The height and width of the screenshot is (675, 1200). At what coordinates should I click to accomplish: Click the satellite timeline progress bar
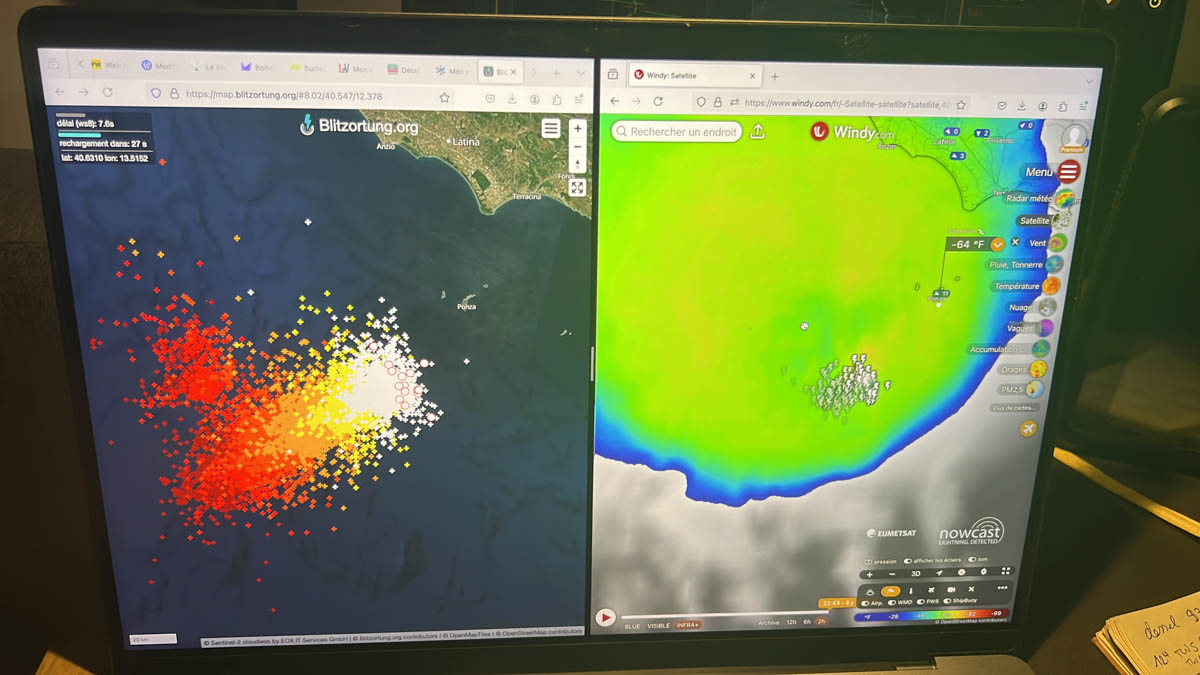coord(720,615)
